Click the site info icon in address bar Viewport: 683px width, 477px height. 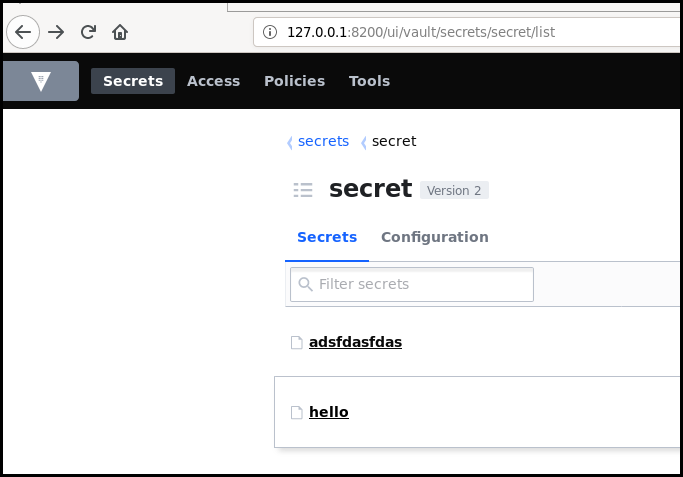[270, 32]
